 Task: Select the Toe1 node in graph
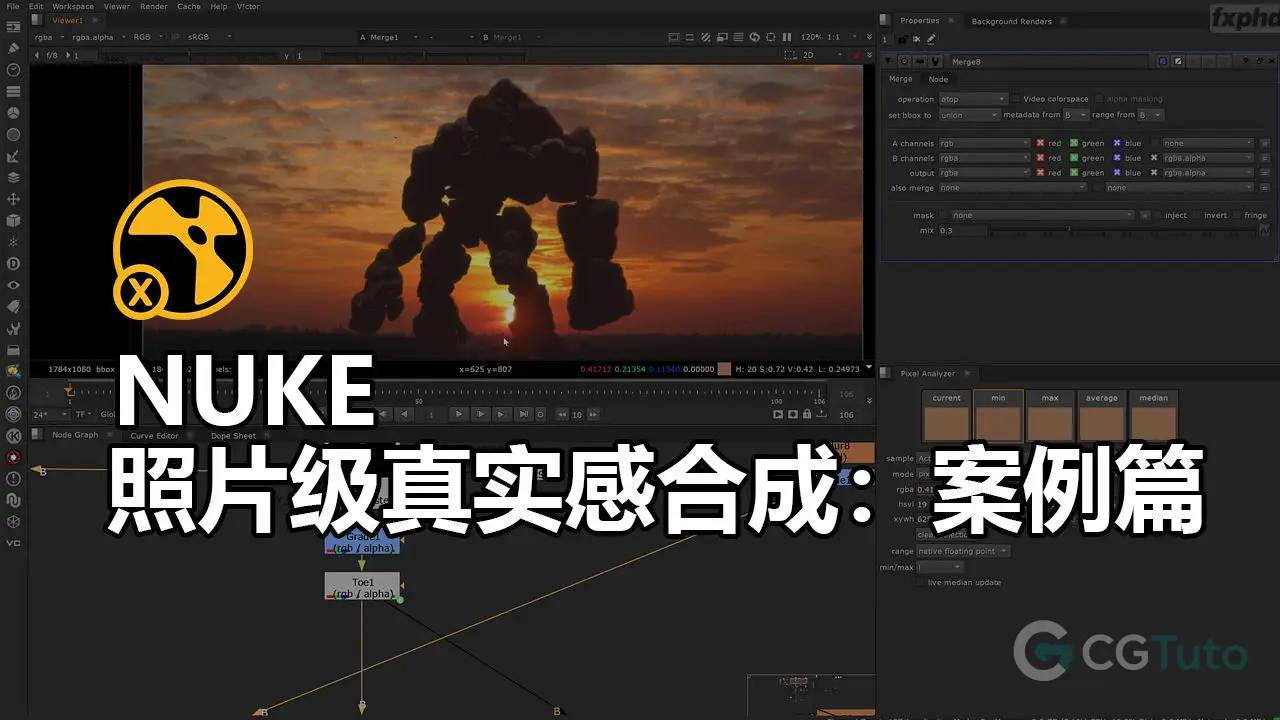[362, 586]
